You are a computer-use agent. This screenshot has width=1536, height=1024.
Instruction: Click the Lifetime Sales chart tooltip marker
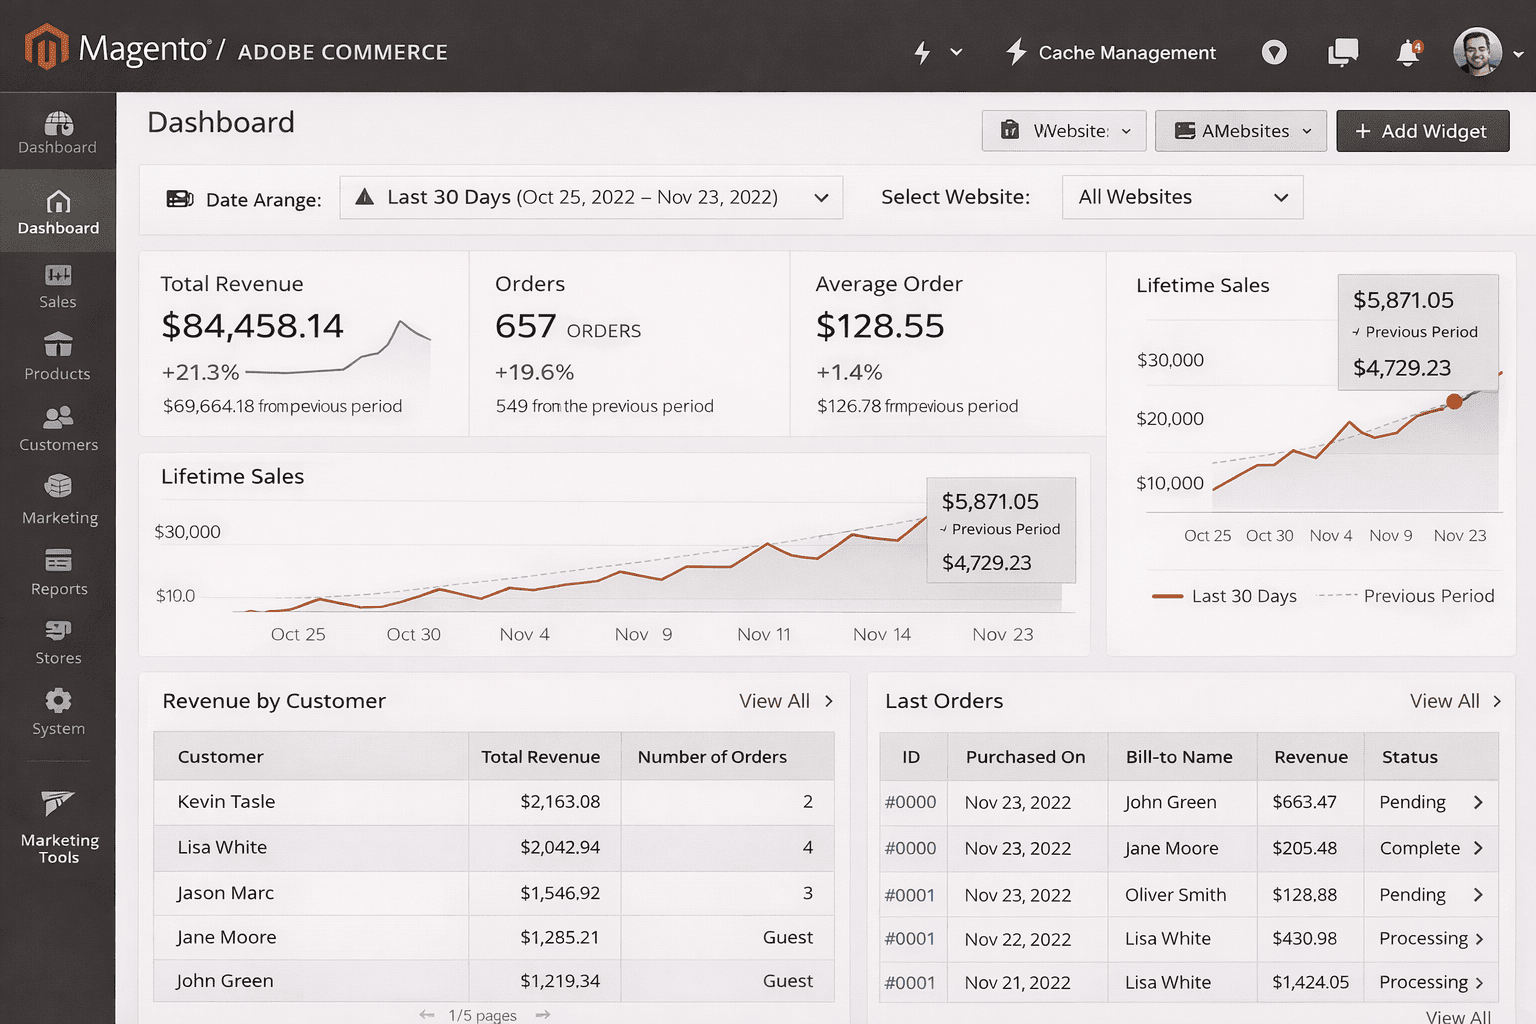1455,401
